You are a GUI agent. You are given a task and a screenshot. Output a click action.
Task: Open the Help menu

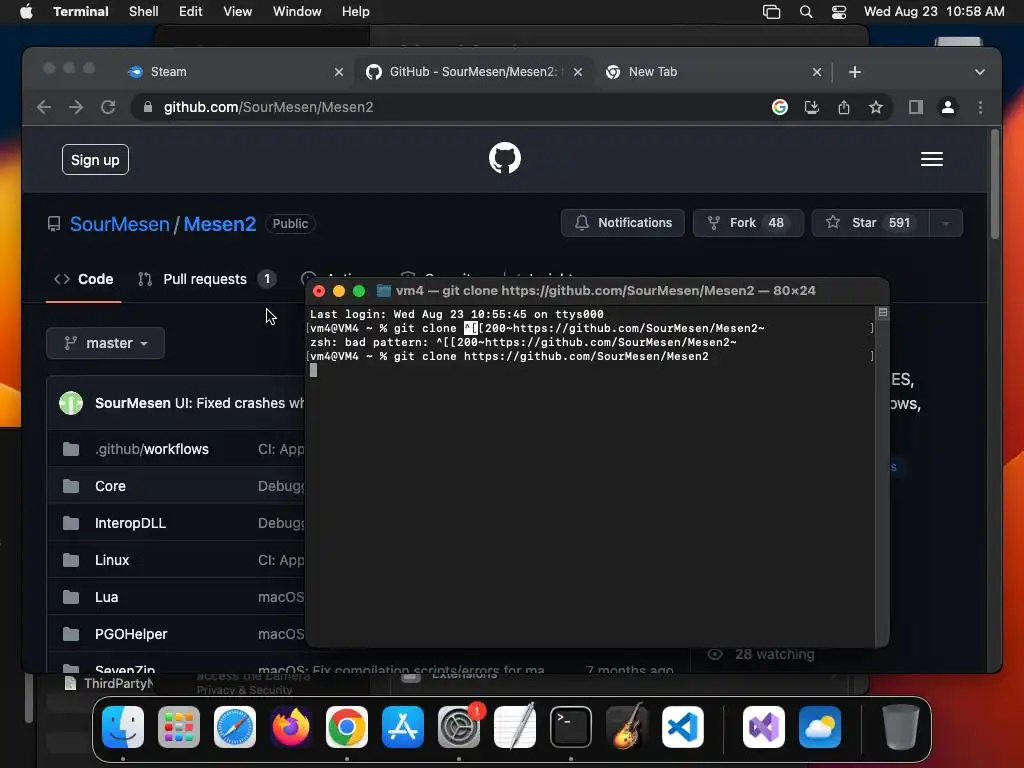coord(355,12)
